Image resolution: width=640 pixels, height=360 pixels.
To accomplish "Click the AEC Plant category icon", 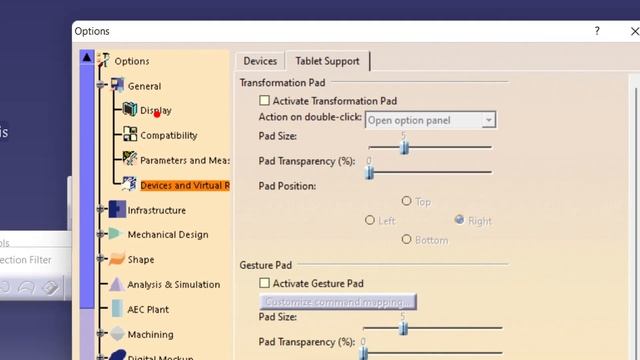I will pos(117,309).
